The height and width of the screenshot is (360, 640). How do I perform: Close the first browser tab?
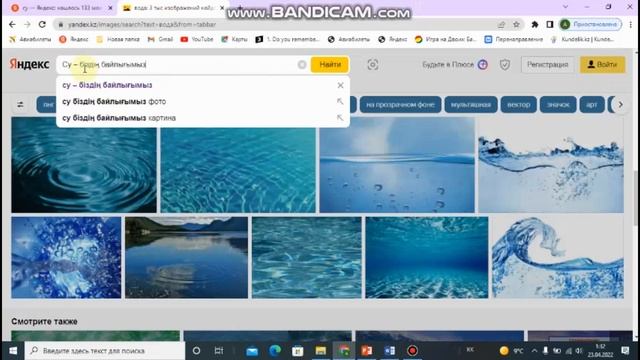[x=110, y=8]
